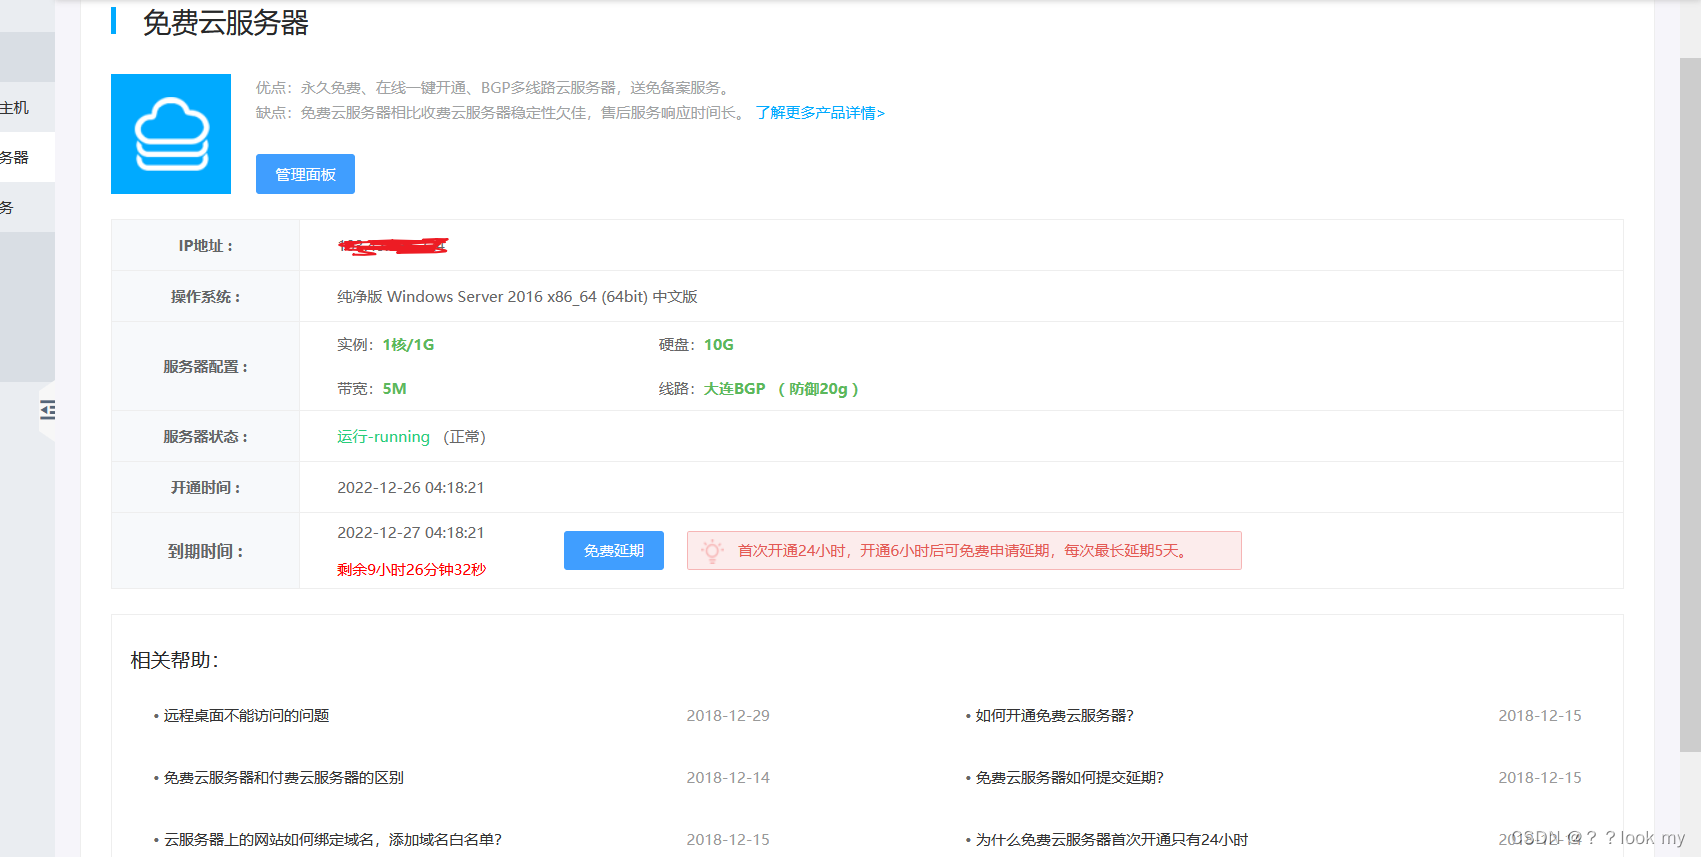Click the red remaining time countdown text
This screenshot has width=1701, height=857.
click(x=411, y=570)
